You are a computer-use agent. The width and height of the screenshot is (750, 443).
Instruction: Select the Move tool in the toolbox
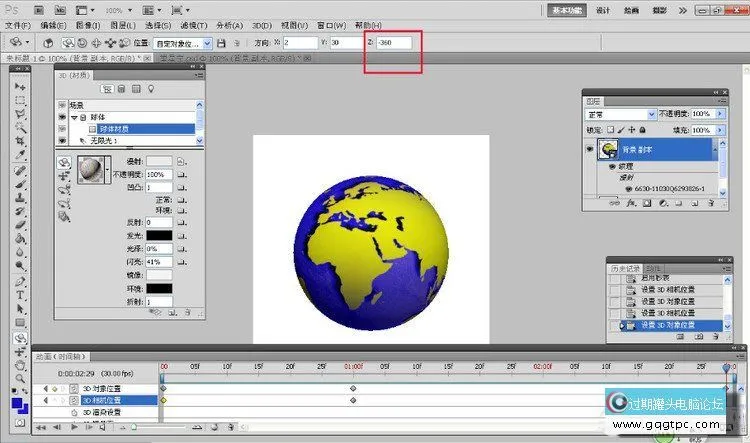tap(20, 87)
